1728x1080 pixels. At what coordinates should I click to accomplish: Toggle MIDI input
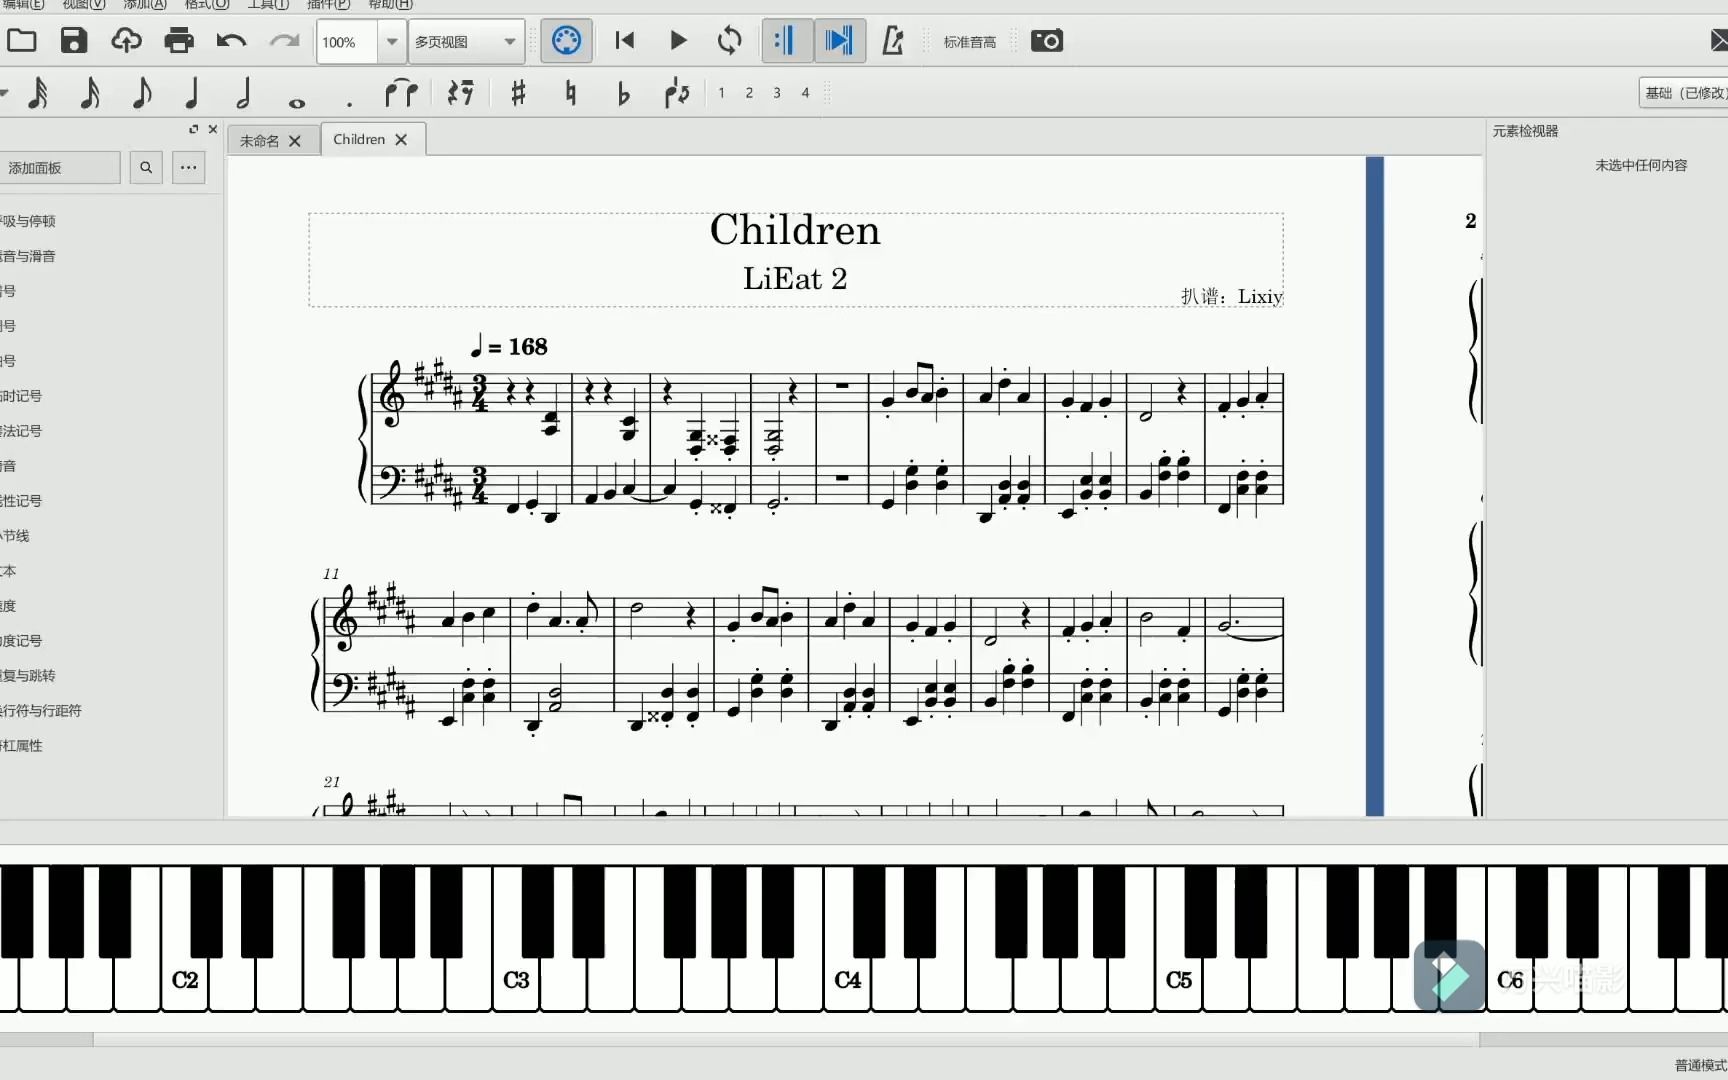(566, 41)
